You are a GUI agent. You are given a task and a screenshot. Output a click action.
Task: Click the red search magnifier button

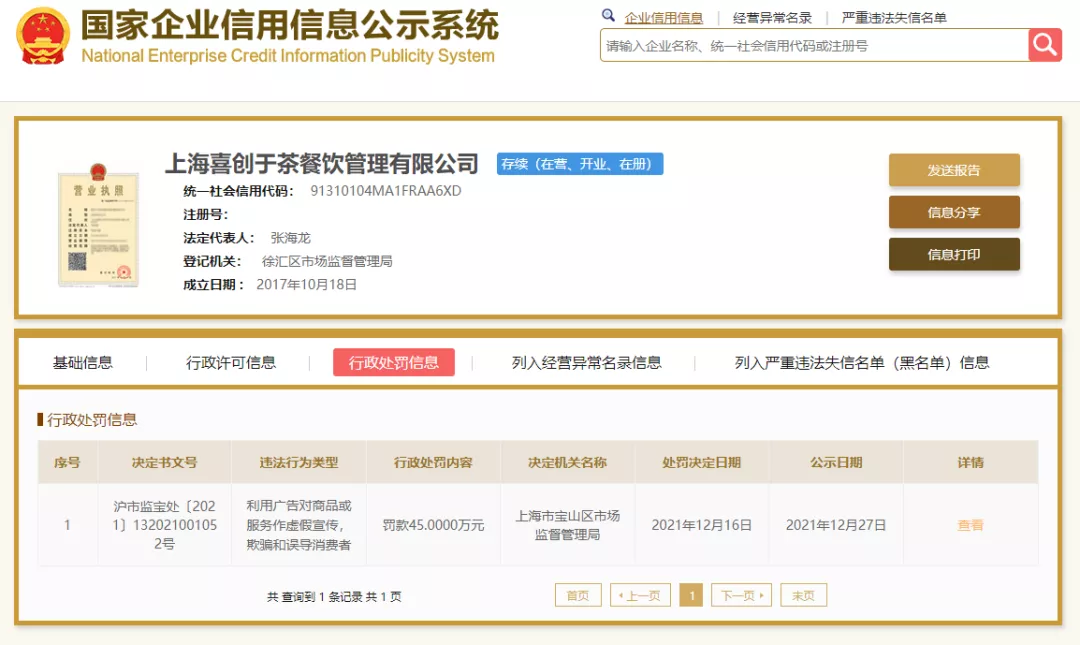click(x=1045, y=45)
